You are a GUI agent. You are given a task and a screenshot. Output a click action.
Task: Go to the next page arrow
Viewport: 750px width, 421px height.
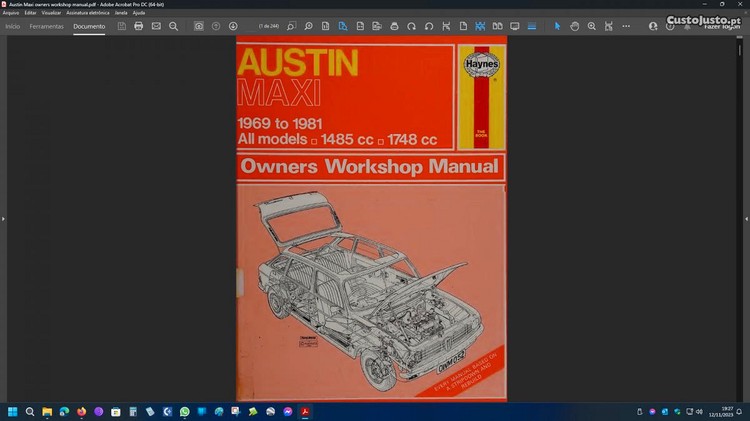point(233,26)
